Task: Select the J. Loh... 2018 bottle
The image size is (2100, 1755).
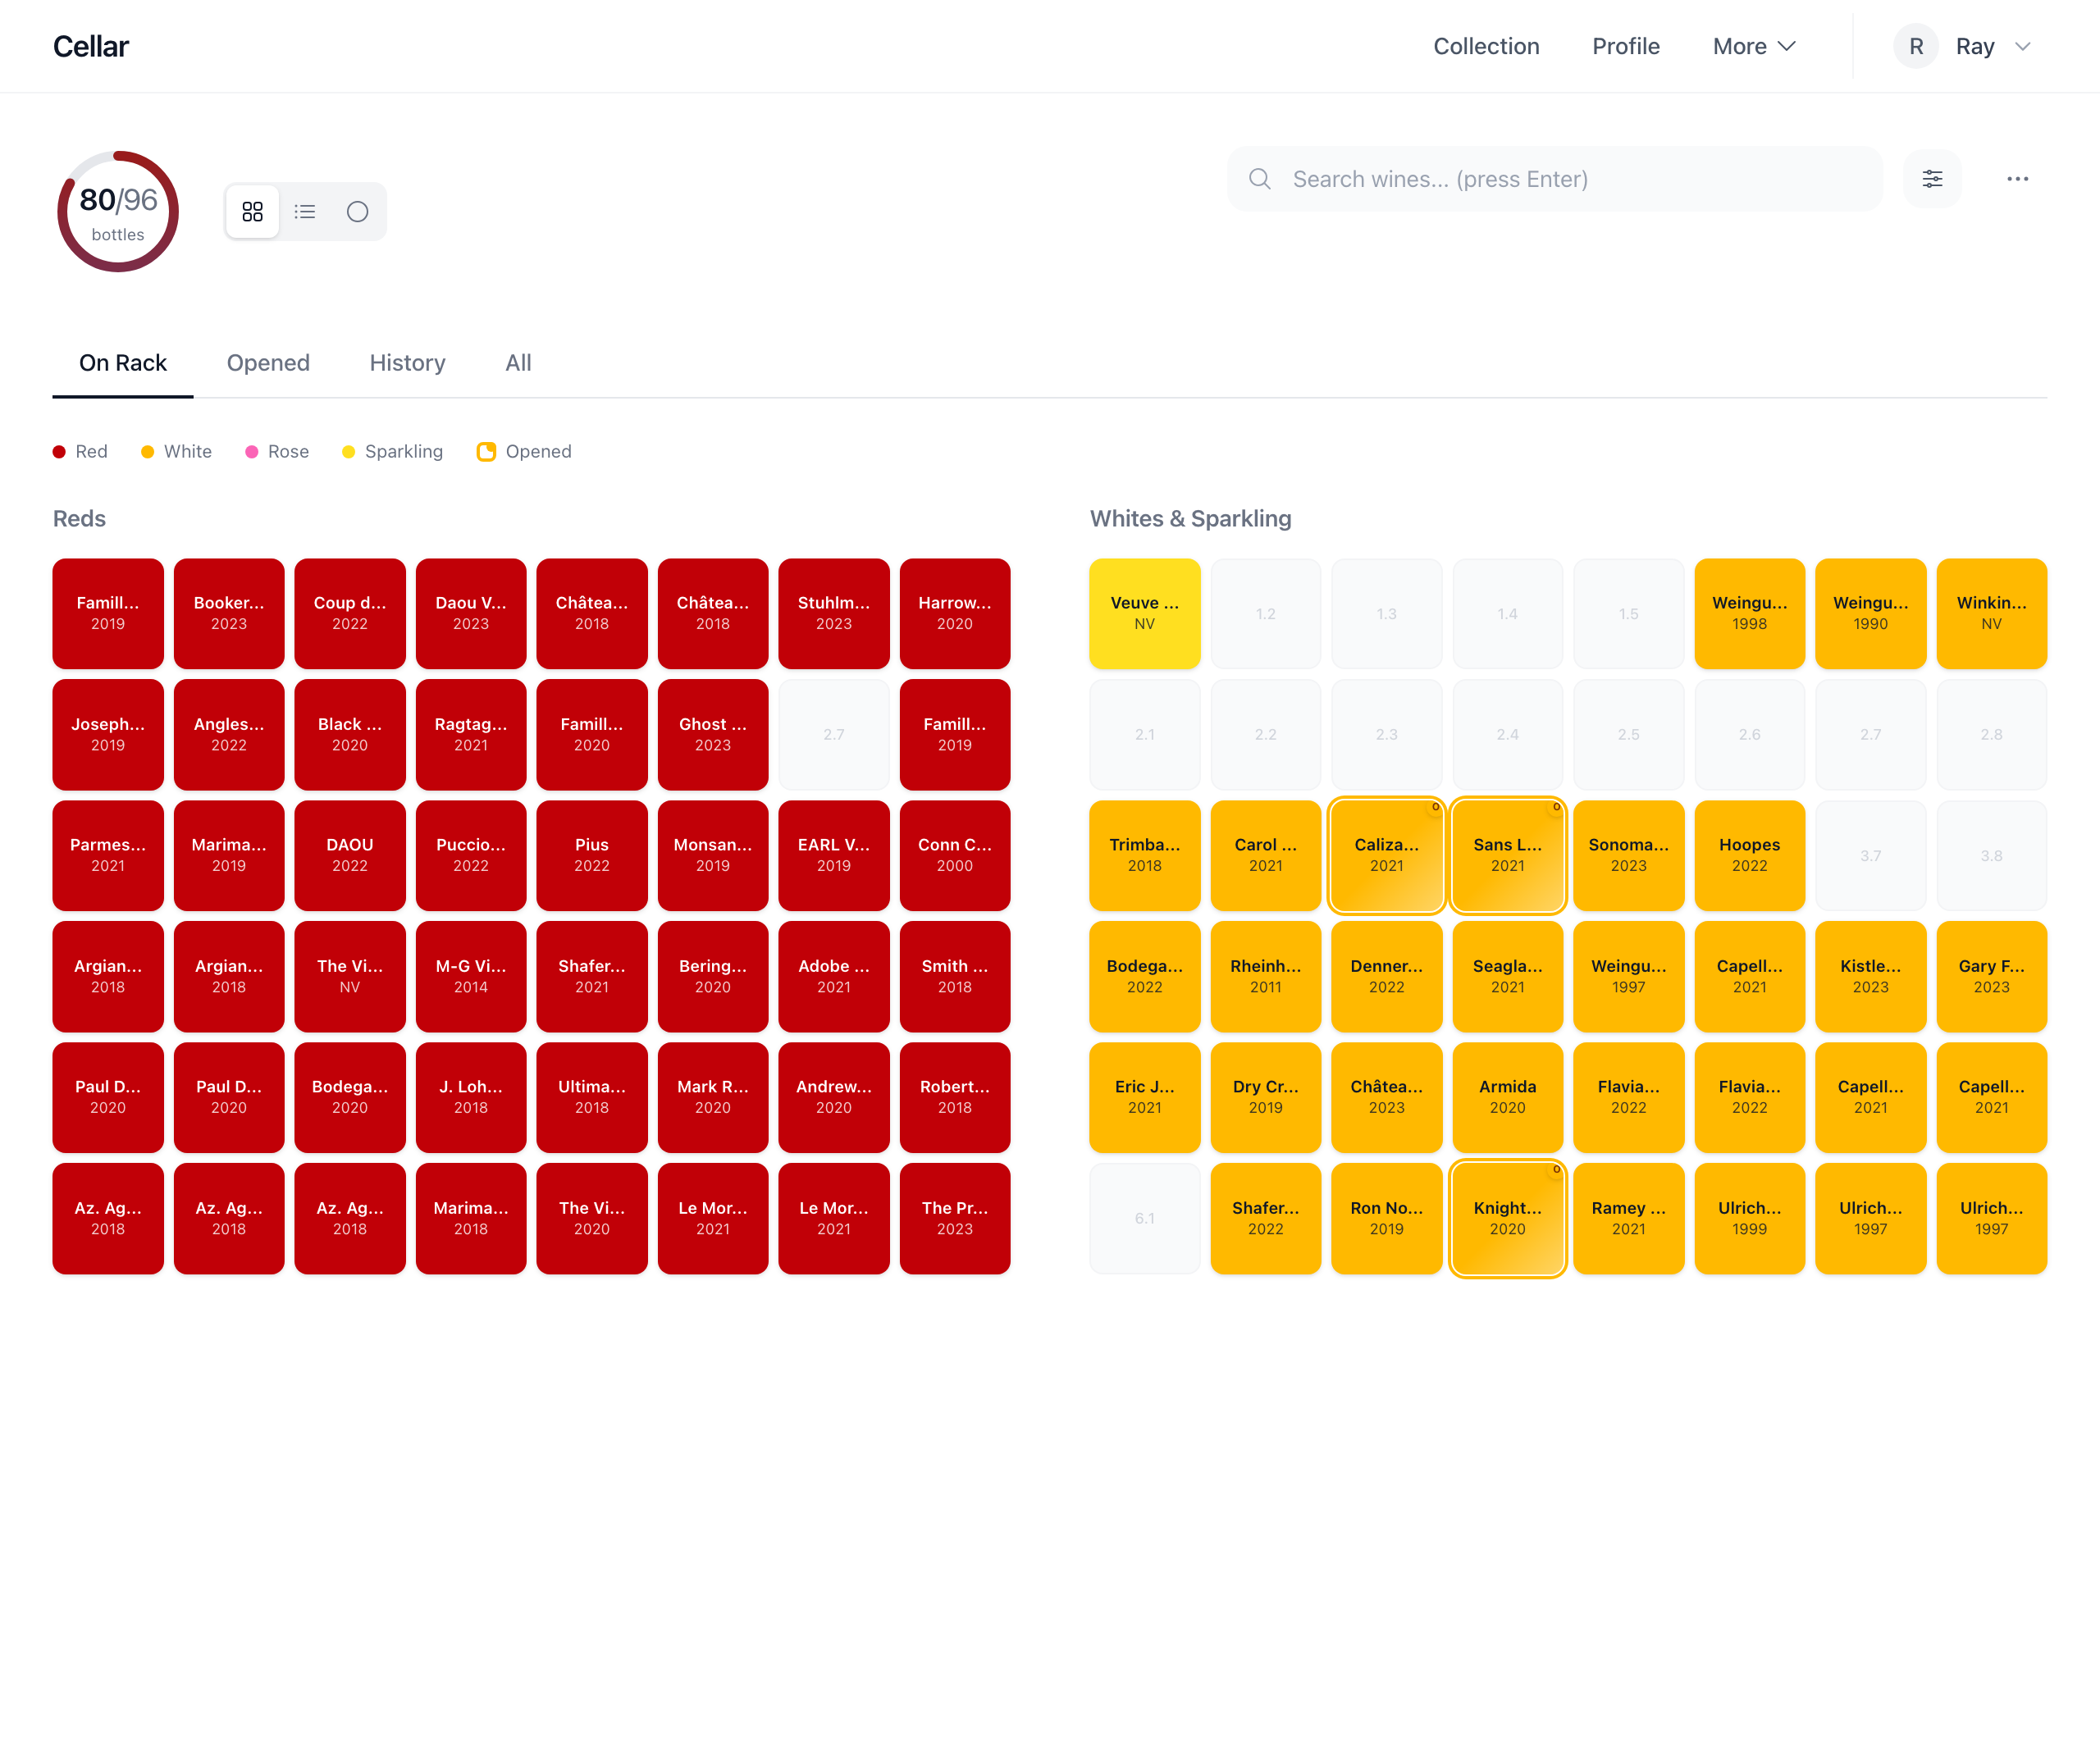Action: pyautogui.click(x=471, y=1098)
